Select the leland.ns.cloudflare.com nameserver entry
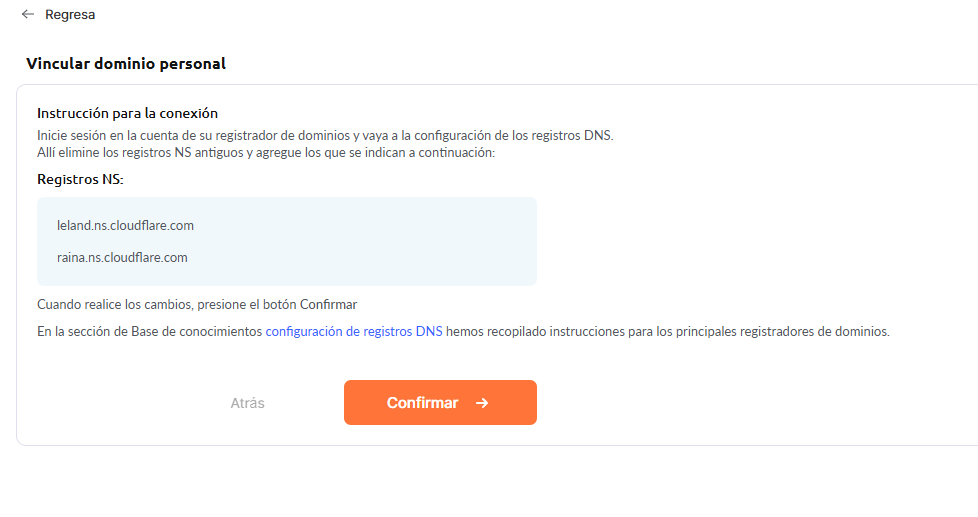Image resolution: width=978 pixels, height=517 pixels. click(x=125, y=225)
